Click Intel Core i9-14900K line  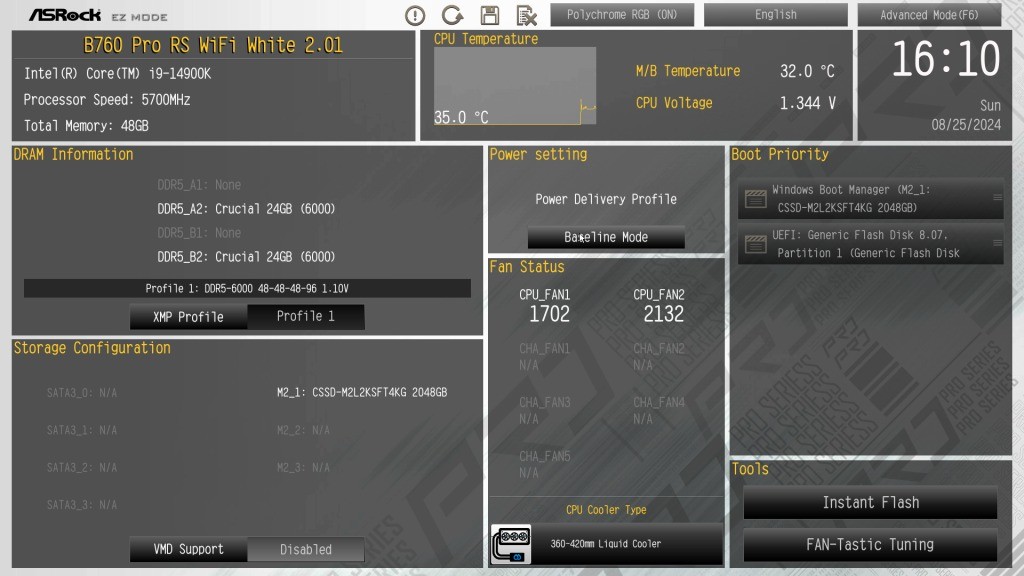[118, 74]
